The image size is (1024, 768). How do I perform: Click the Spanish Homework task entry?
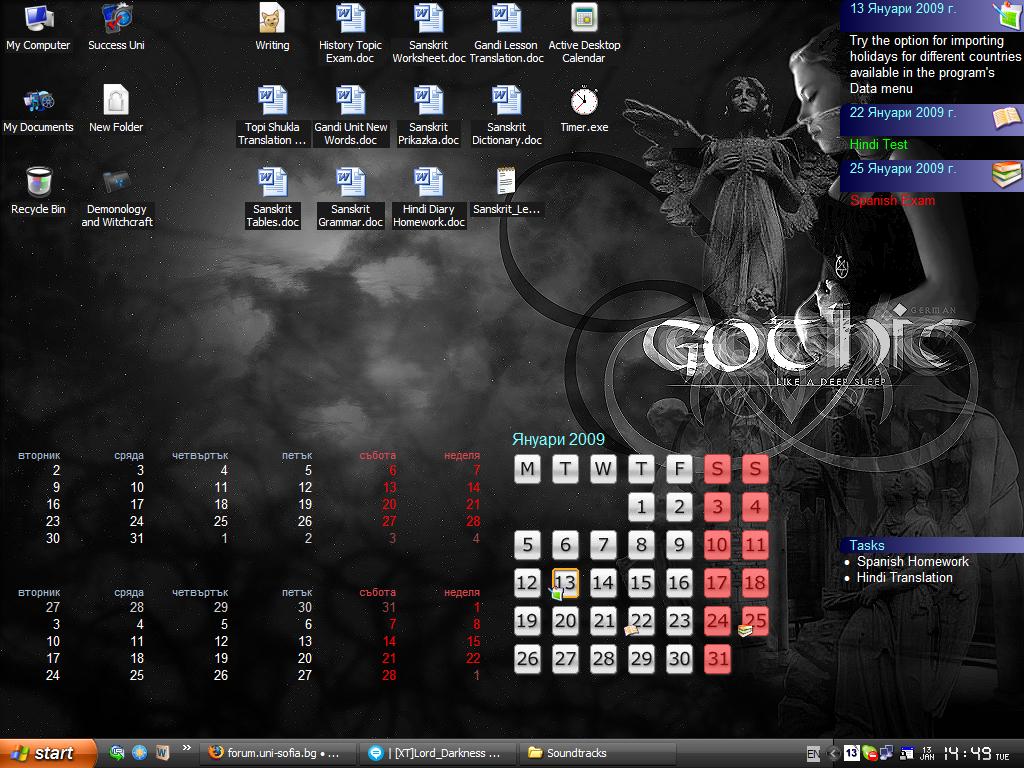coord(912,562)
